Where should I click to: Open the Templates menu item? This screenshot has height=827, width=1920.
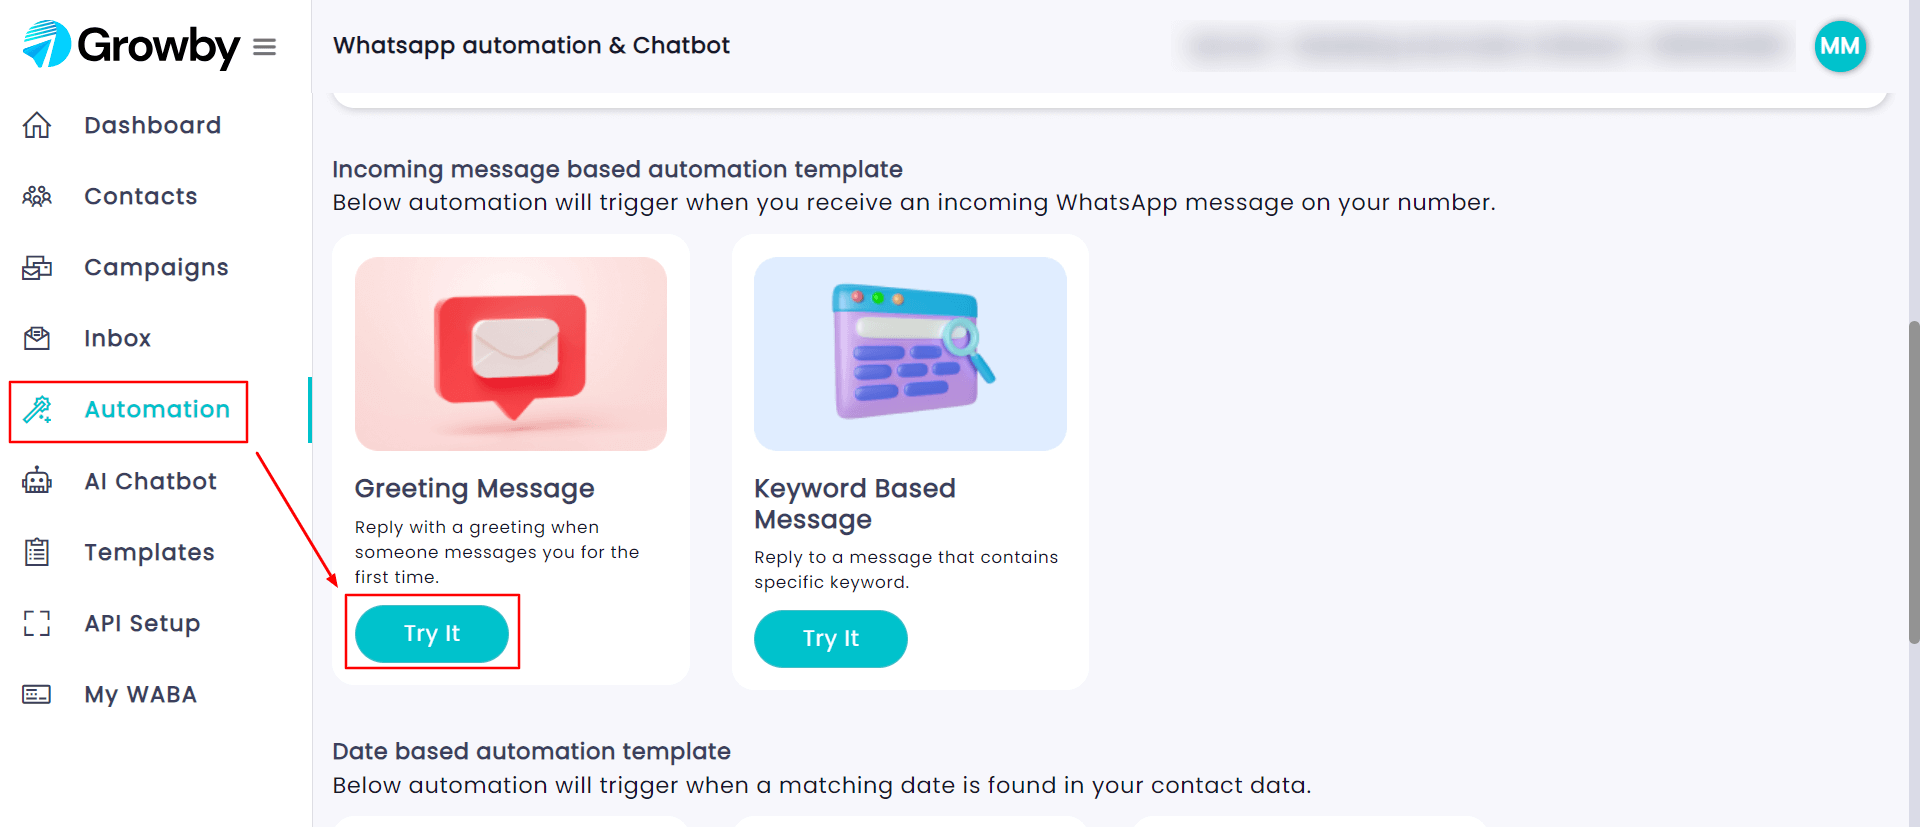pyautogui.click(x=149, y=552)
